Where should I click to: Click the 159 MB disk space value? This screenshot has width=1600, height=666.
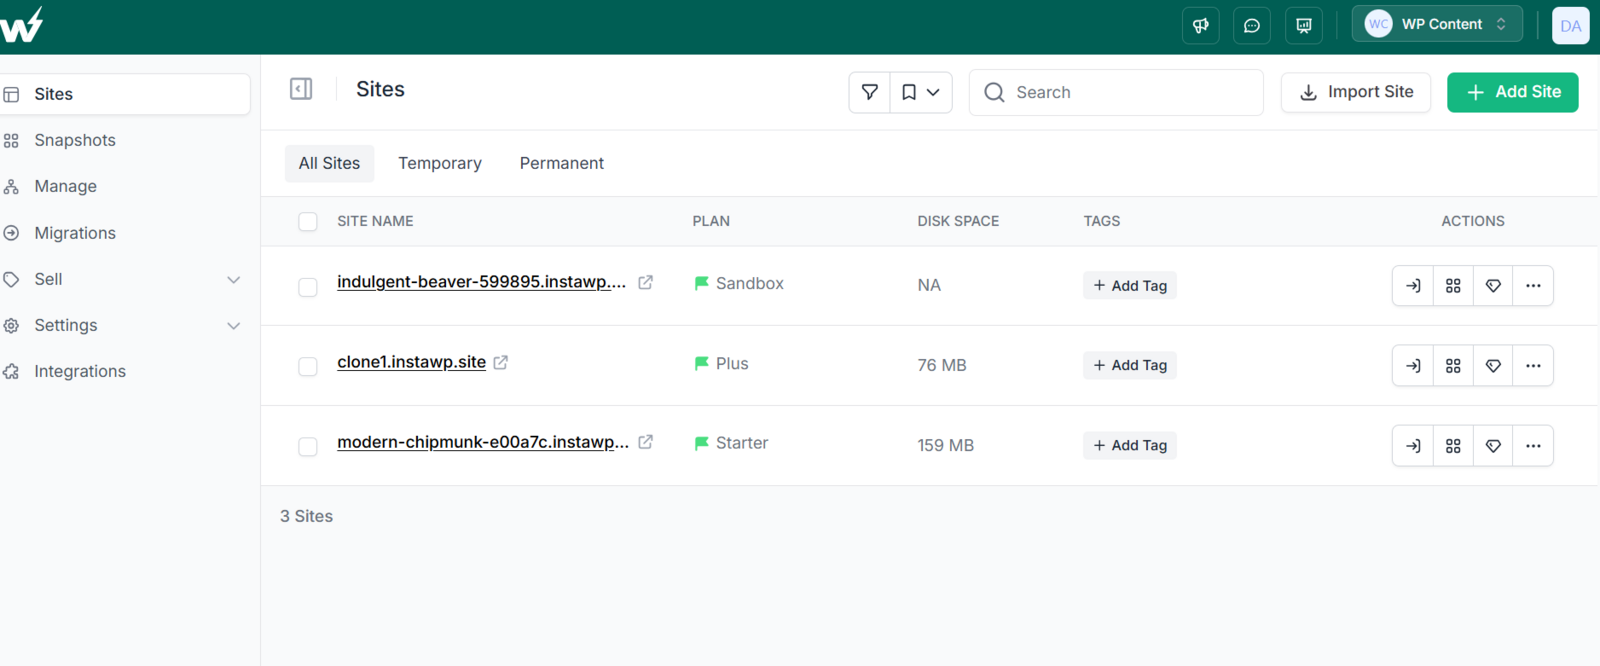945,445
